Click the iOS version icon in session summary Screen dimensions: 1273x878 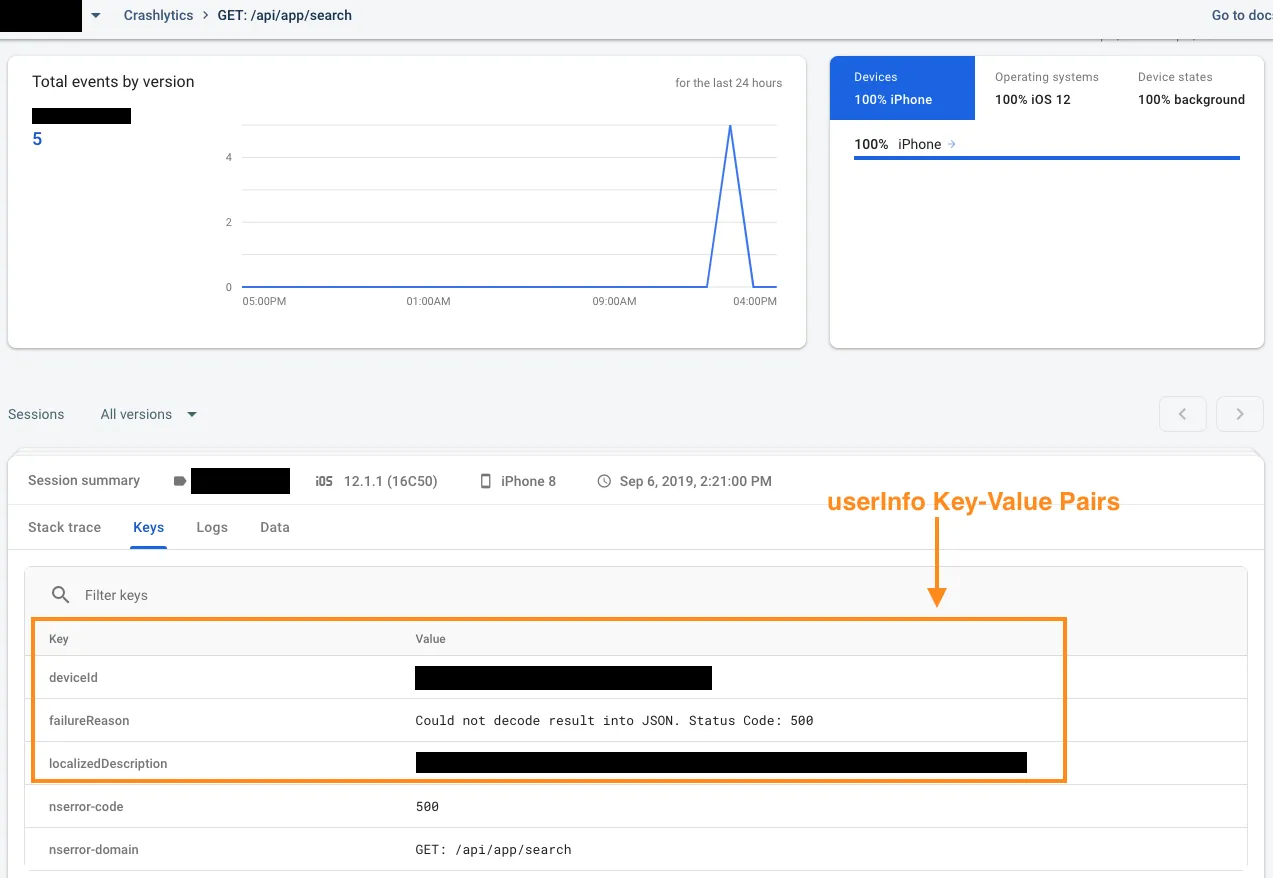coord(324,481)
